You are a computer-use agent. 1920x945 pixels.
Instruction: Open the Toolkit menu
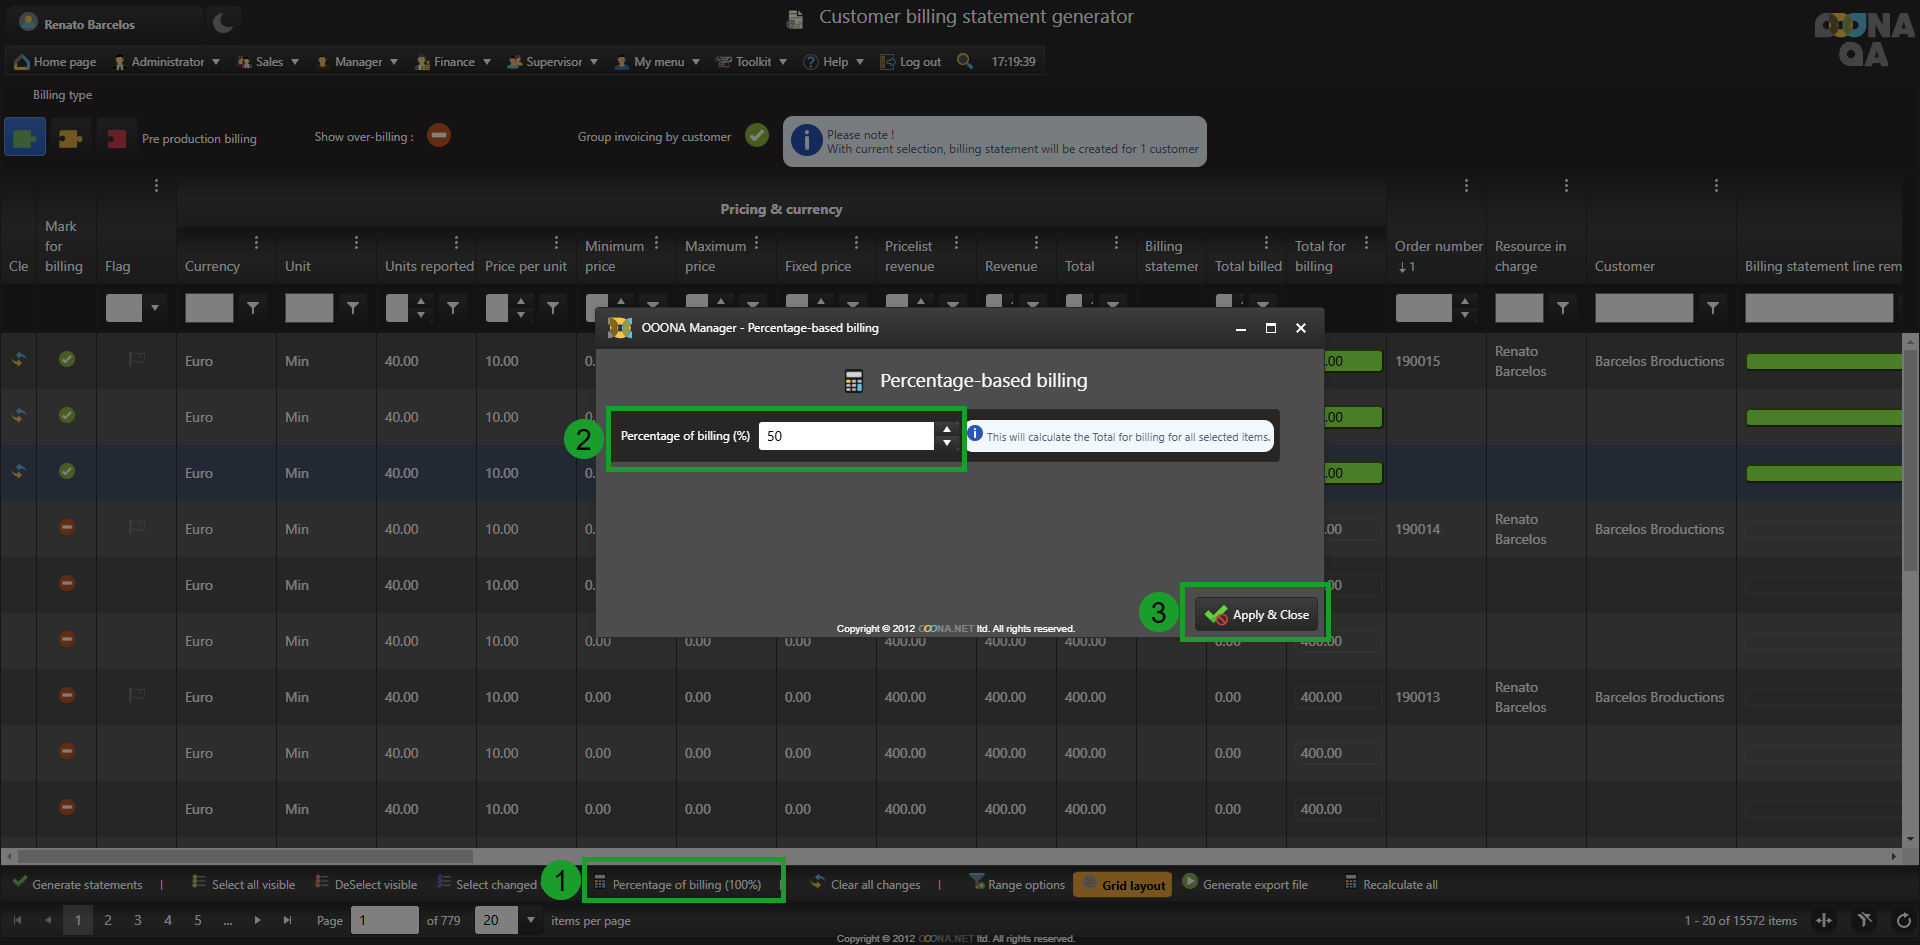752,62
